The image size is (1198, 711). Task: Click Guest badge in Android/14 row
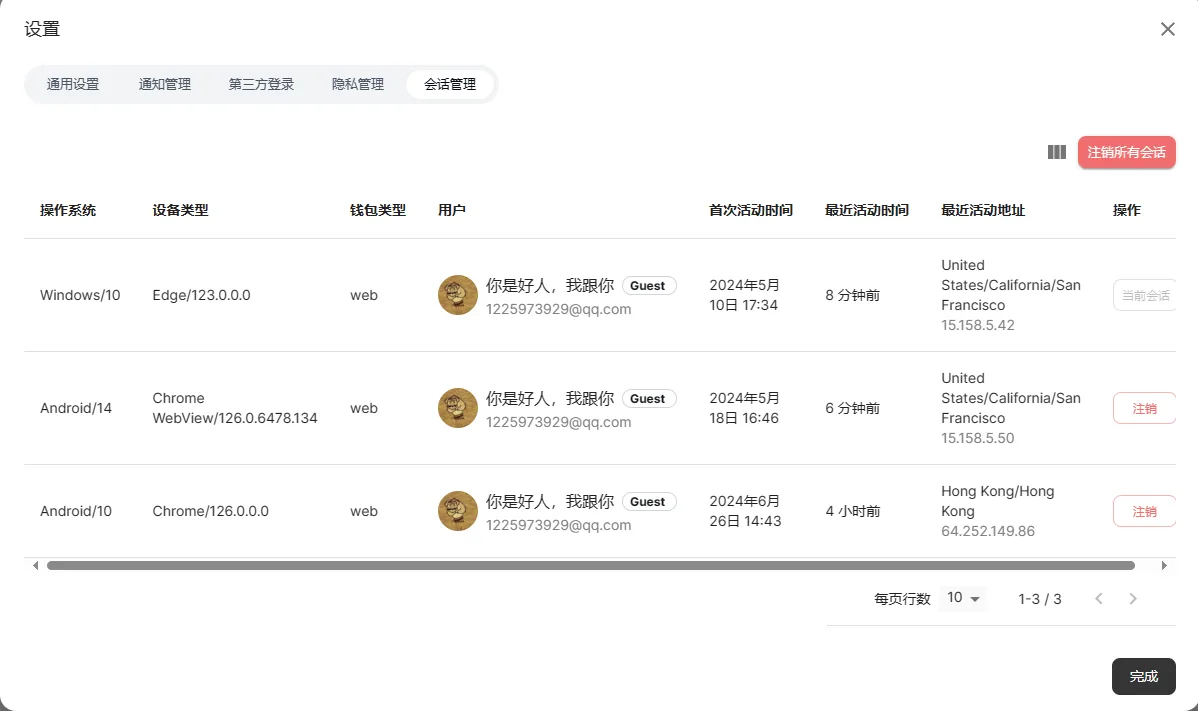pos(648,399)
